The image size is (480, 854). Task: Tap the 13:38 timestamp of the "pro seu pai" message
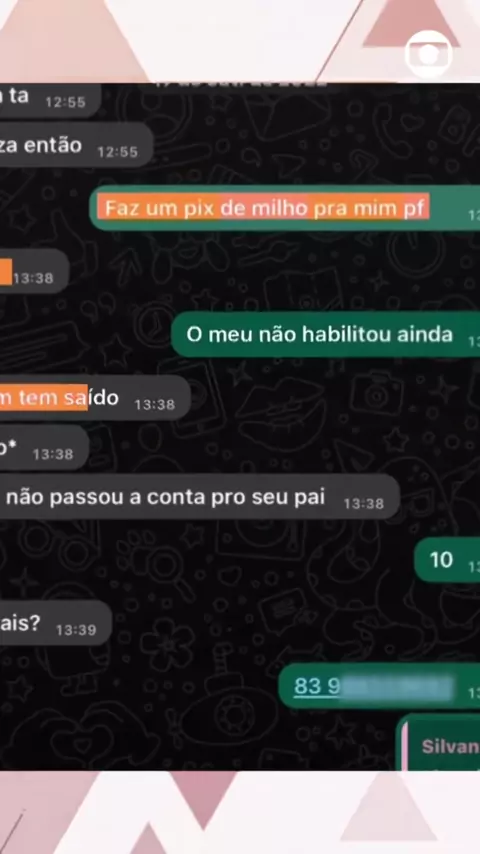coord(363,504)
